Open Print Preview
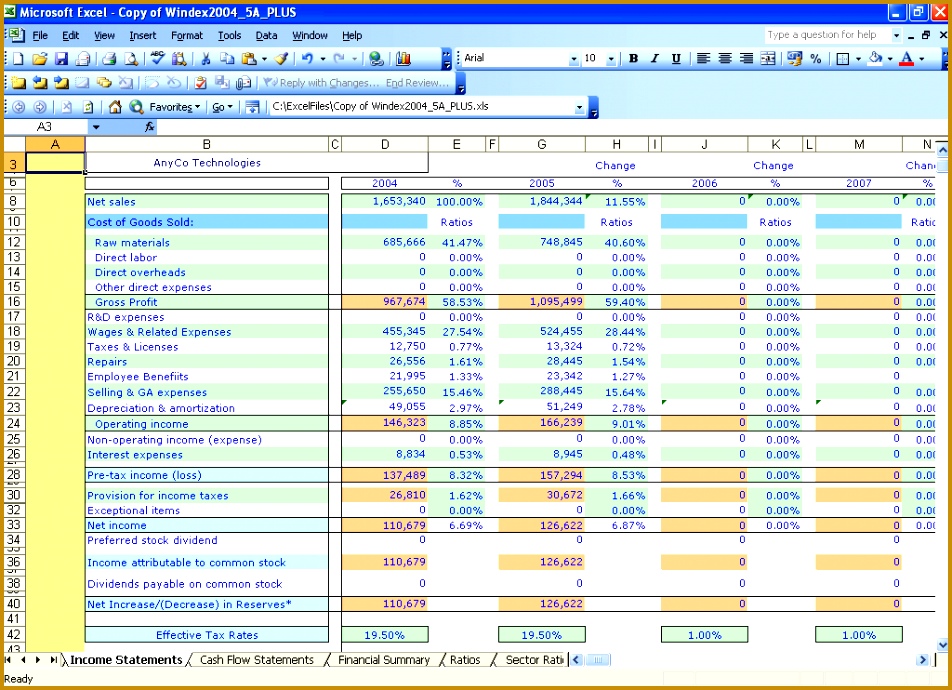 (131, 59)
